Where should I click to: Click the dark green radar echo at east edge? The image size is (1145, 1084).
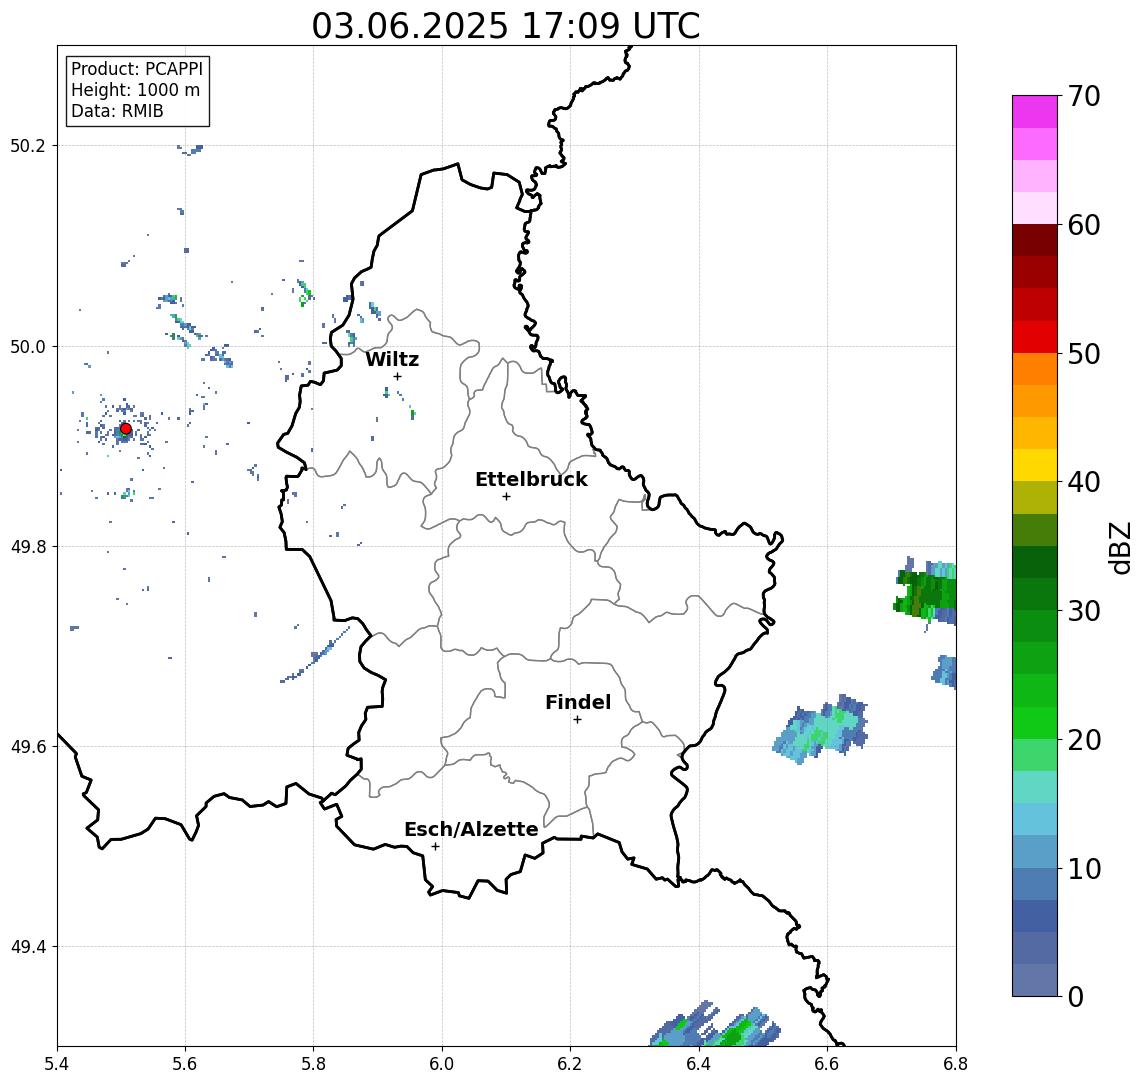[926, 592]
